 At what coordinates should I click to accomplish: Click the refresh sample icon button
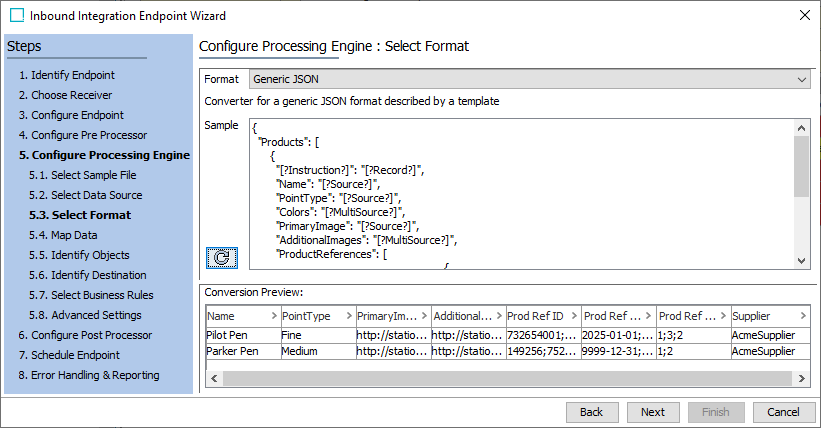tap(221, 257)
